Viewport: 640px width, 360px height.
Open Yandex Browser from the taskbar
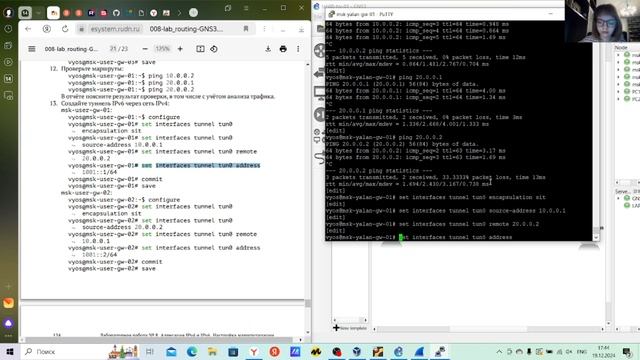click(x=253, y=351)
